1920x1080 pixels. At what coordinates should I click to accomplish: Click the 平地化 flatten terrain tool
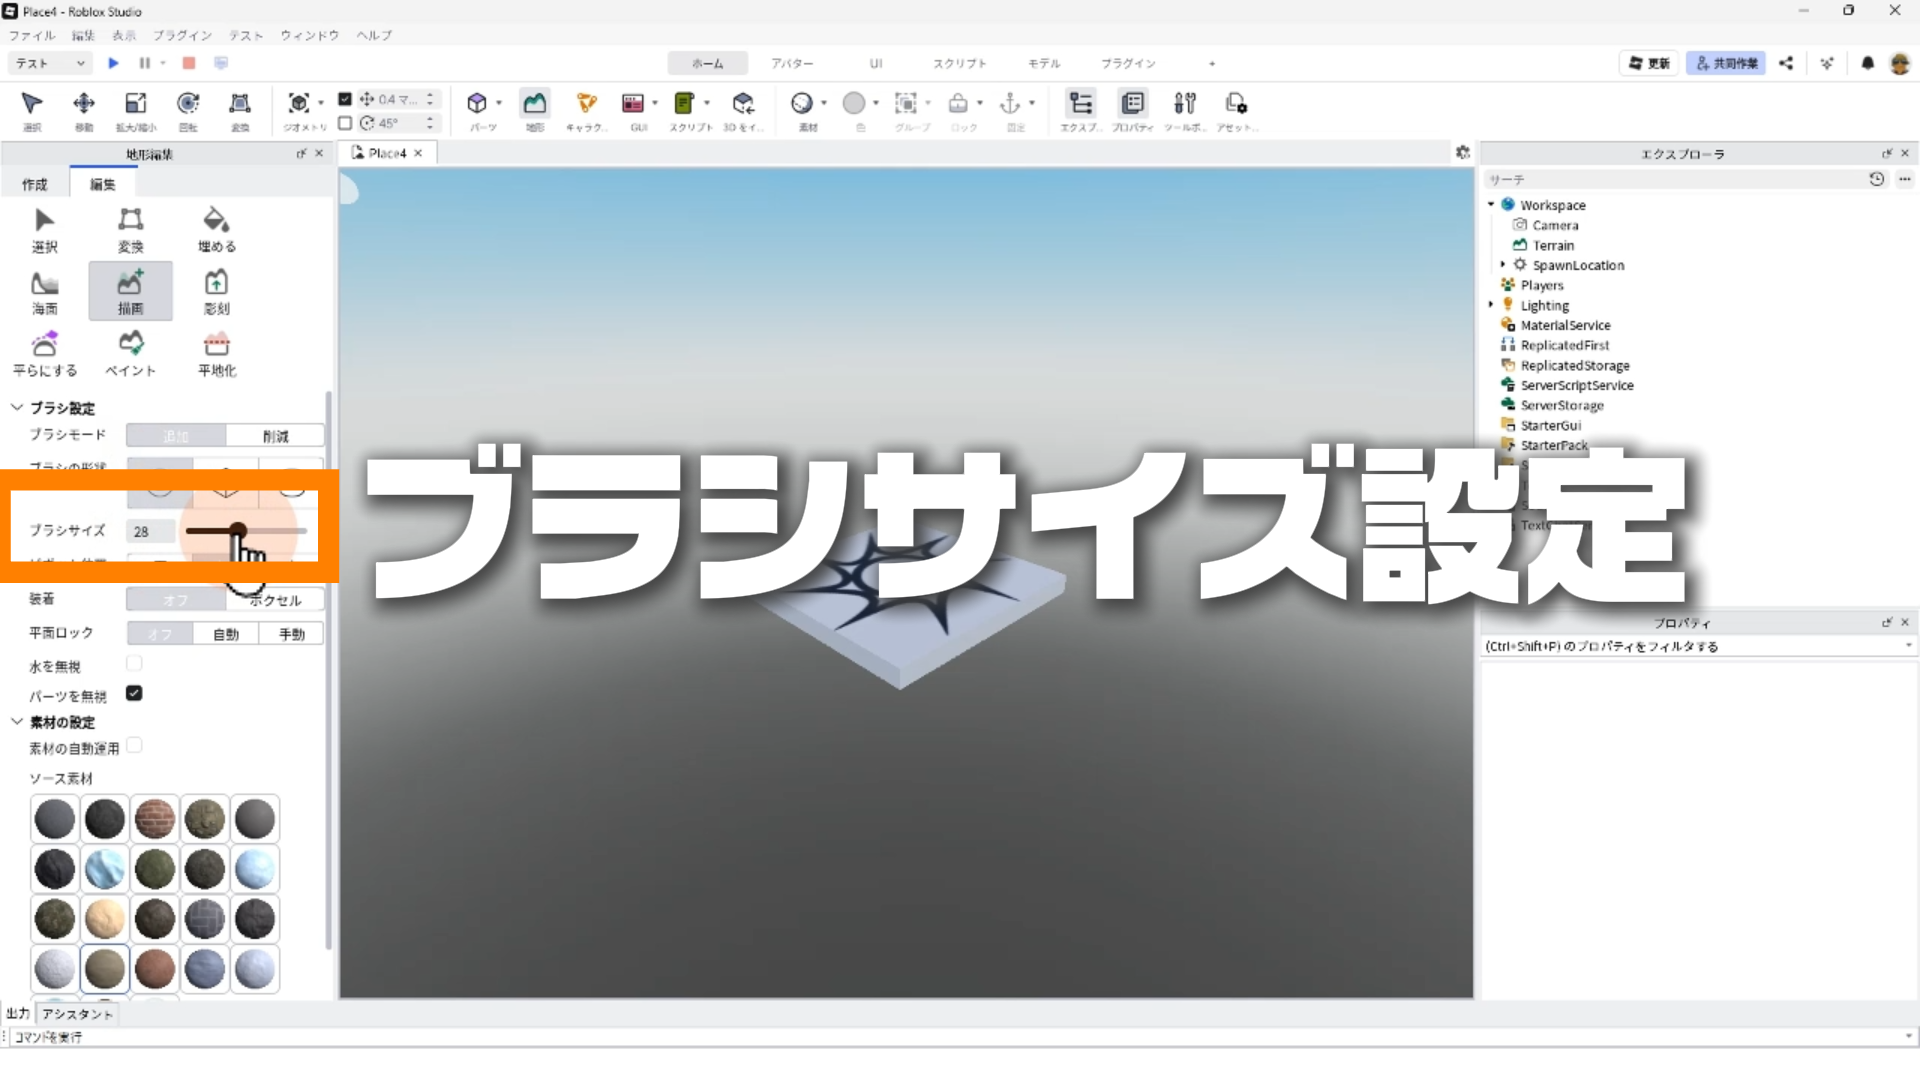216,354
